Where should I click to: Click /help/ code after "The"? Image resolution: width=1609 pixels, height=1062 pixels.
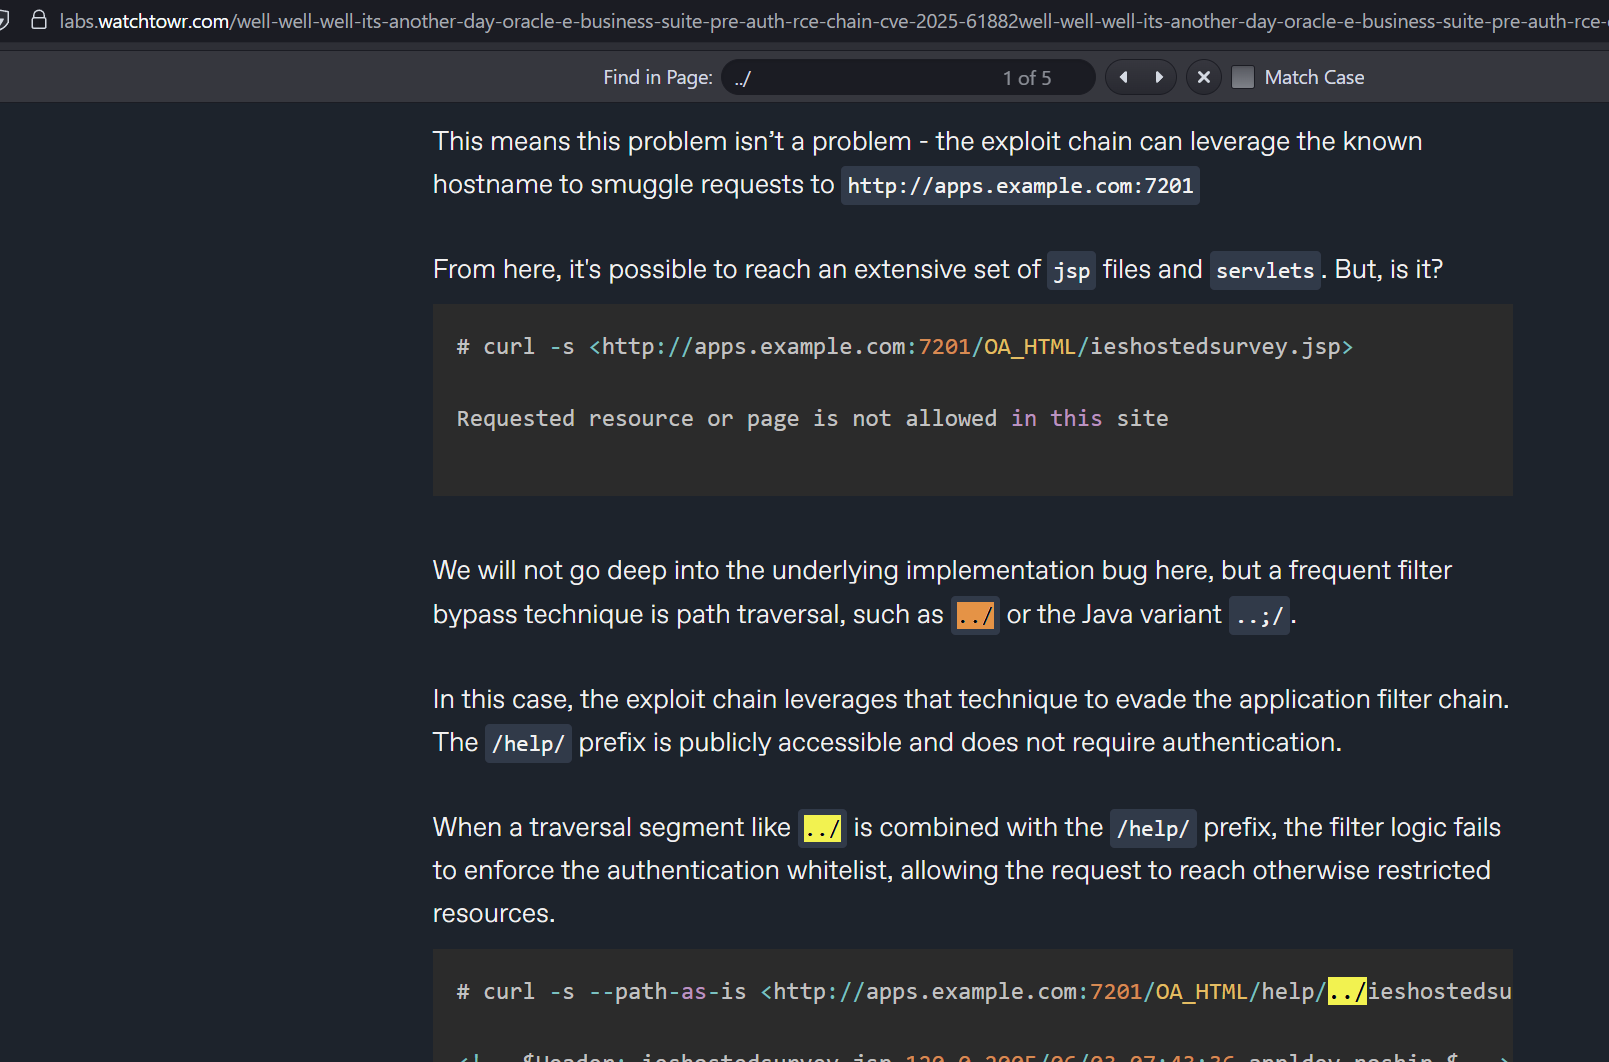(x=528, y=744)
